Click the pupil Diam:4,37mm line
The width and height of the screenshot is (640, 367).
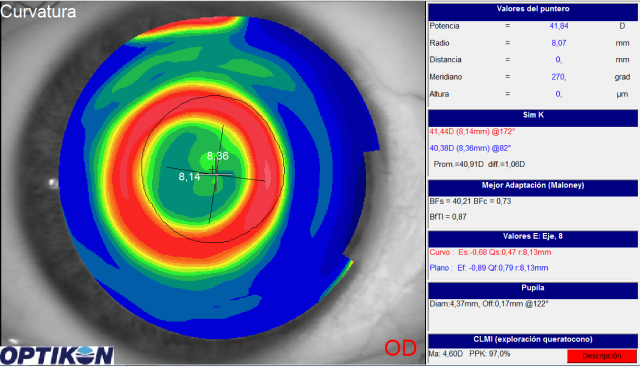click(489, 304)
